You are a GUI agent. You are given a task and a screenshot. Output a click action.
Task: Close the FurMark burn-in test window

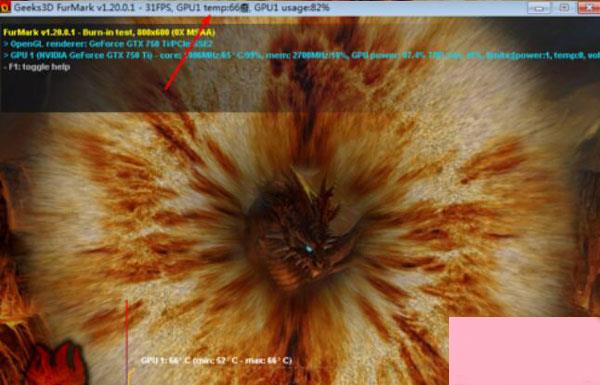click(x=589, y=8)
